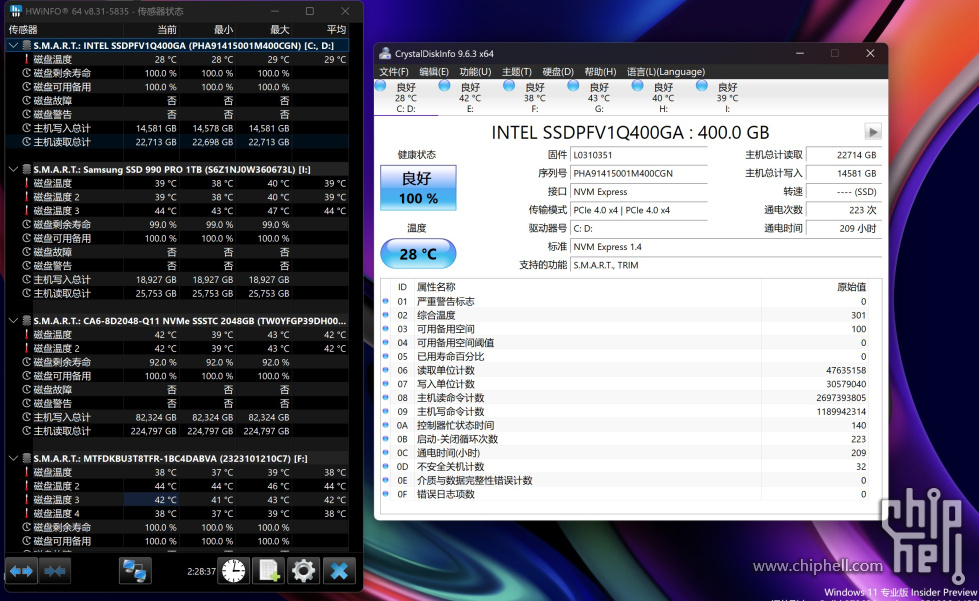979x601 pixels.
Task: Collapse the MTFDKBU3T8TFR sensor section
Action: pyautogui.click(x=13, y=458)
